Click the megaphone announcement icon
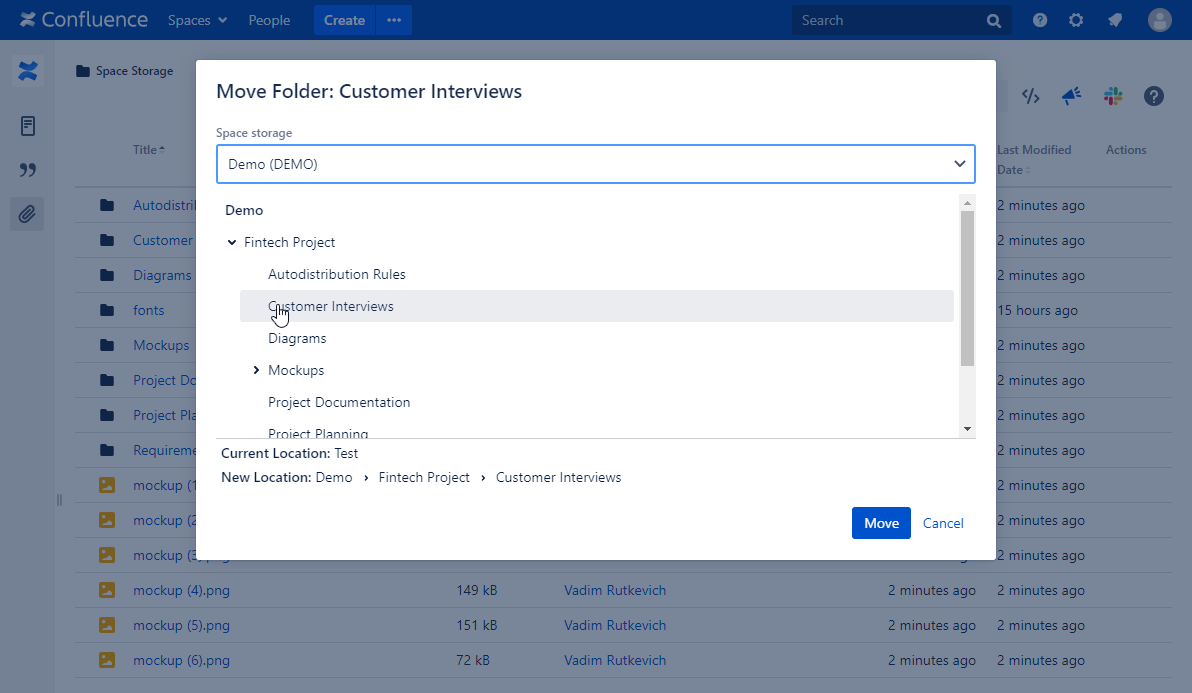Image resolution: width=1192 pixels, height=693 pixels. [1072, 96]
